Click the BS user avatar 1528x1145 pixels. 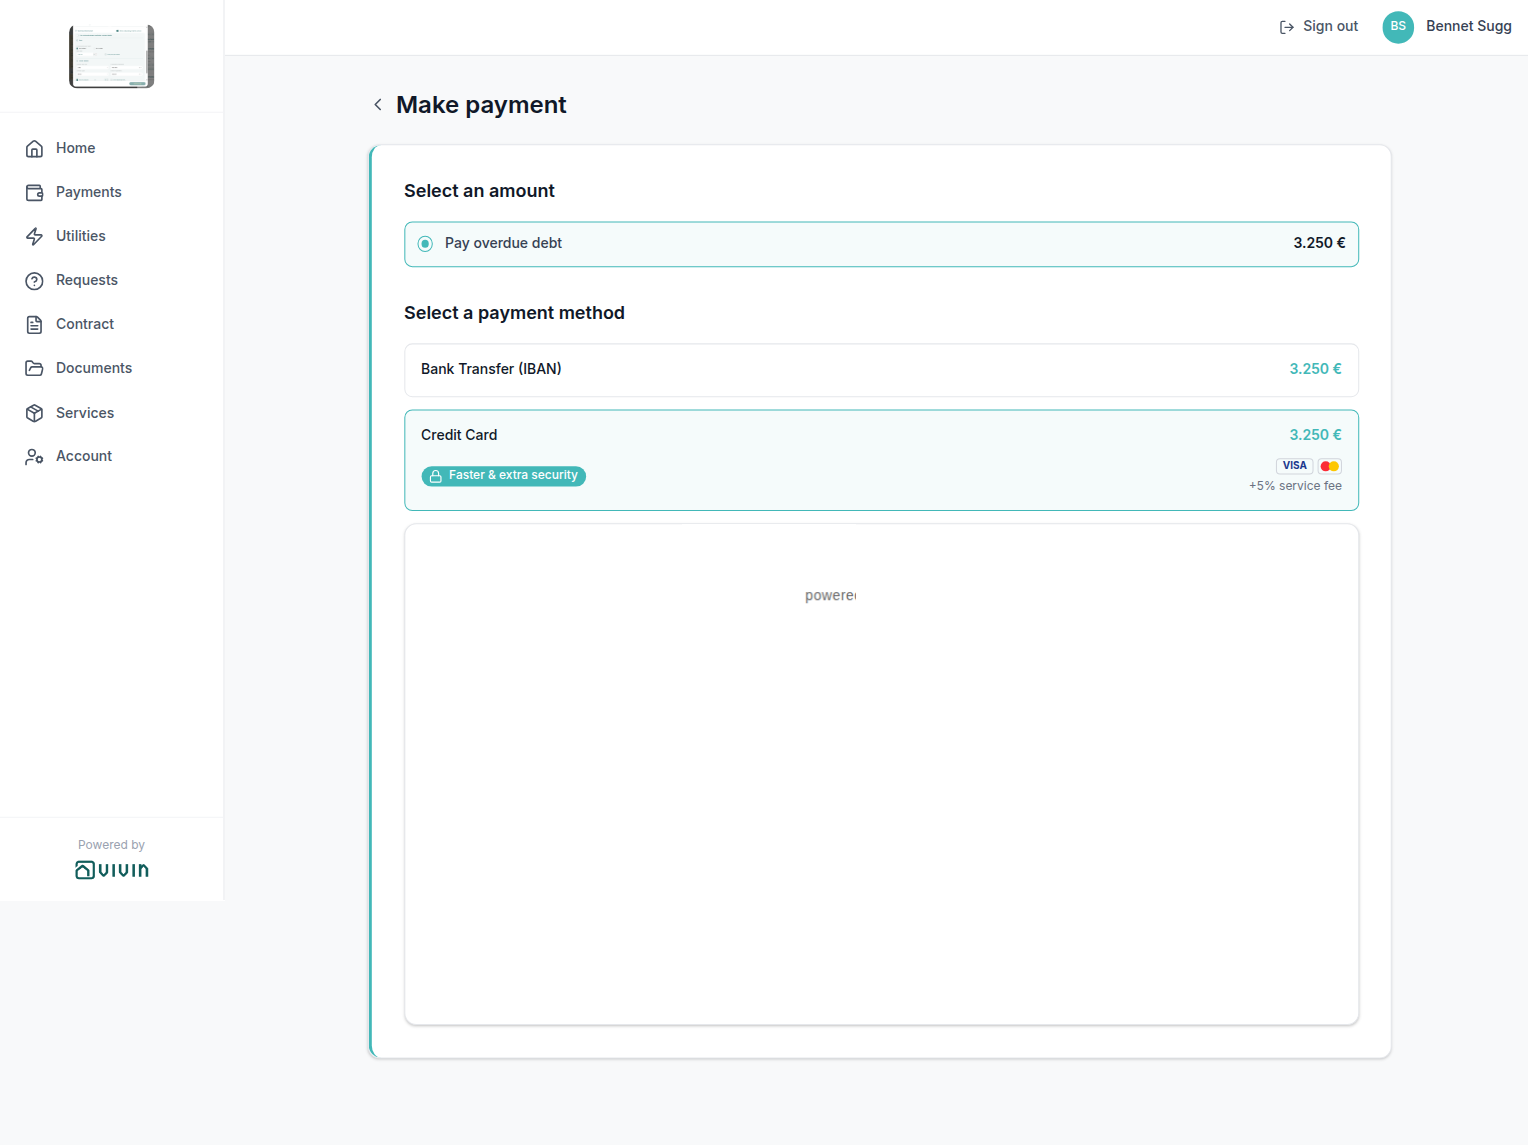(1398, 27)
